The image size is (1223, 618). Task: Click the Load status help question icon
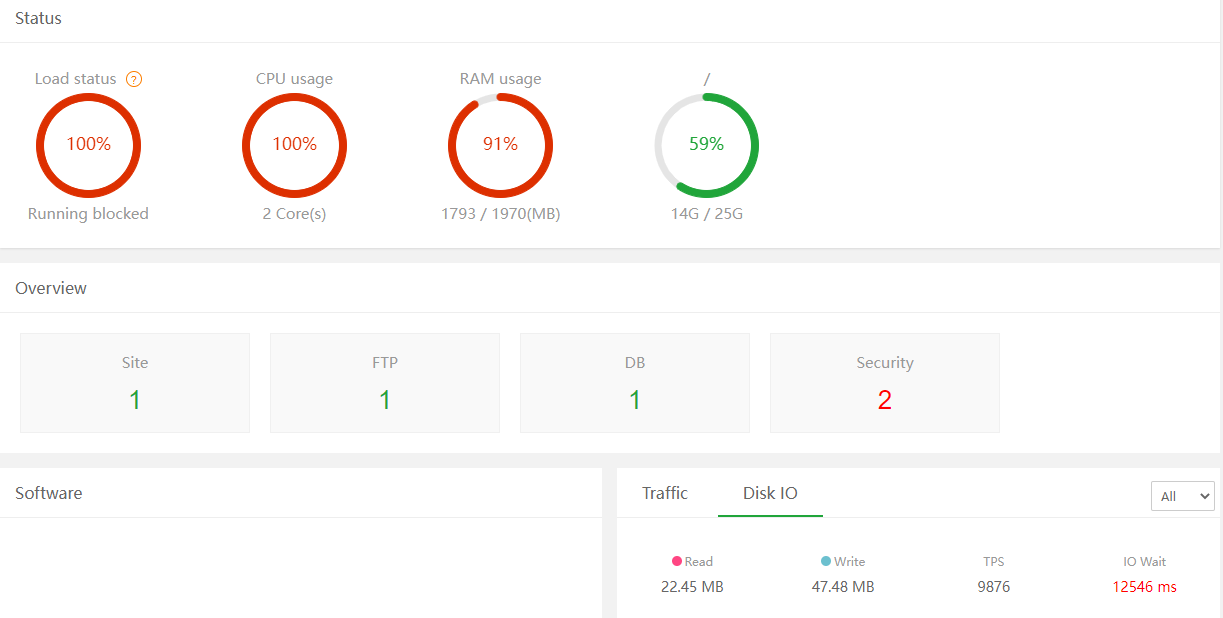click(134, 79)
